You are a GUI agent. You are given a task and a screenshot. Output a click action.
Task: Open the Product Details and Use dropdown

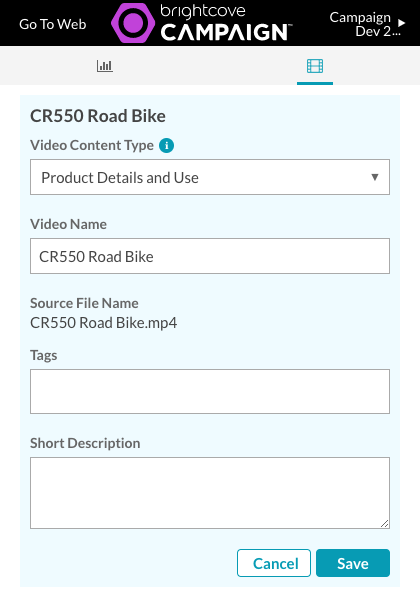point(210,177)
